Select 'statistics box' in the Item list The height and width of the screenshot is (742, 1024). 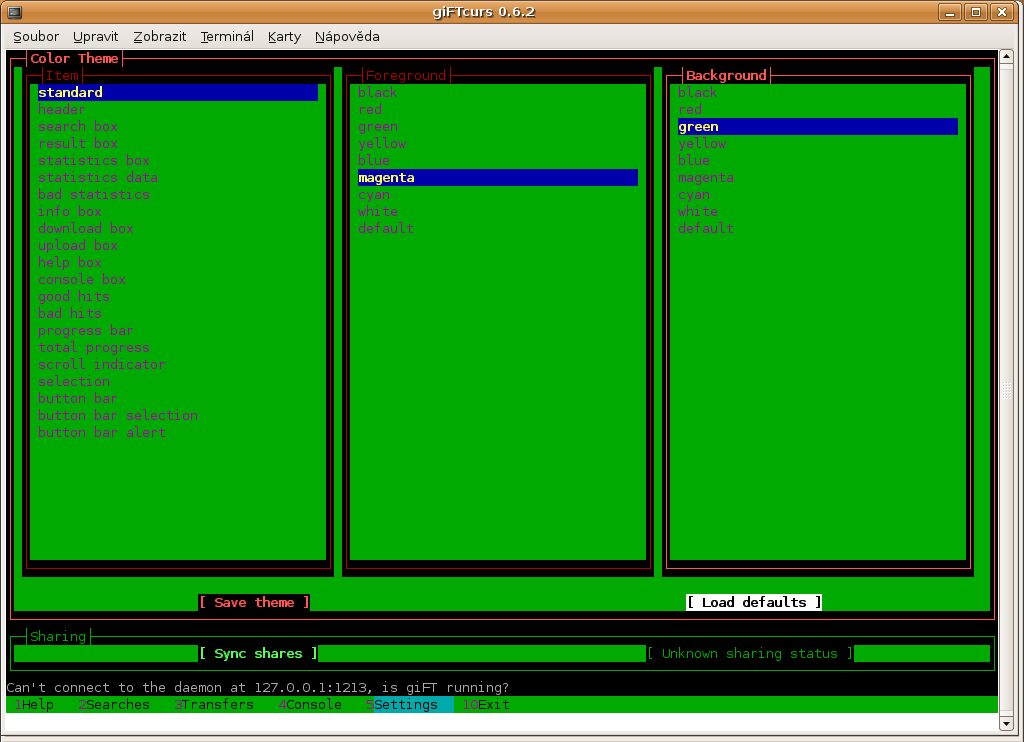(x=93, y=160)
